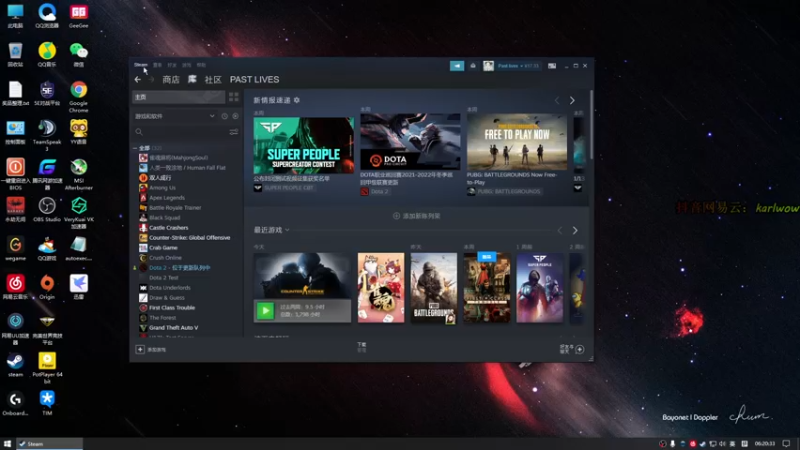Screen dimensions: 800x450
Task: Open Google Chrome desktop shortcut
Action: 79,96
